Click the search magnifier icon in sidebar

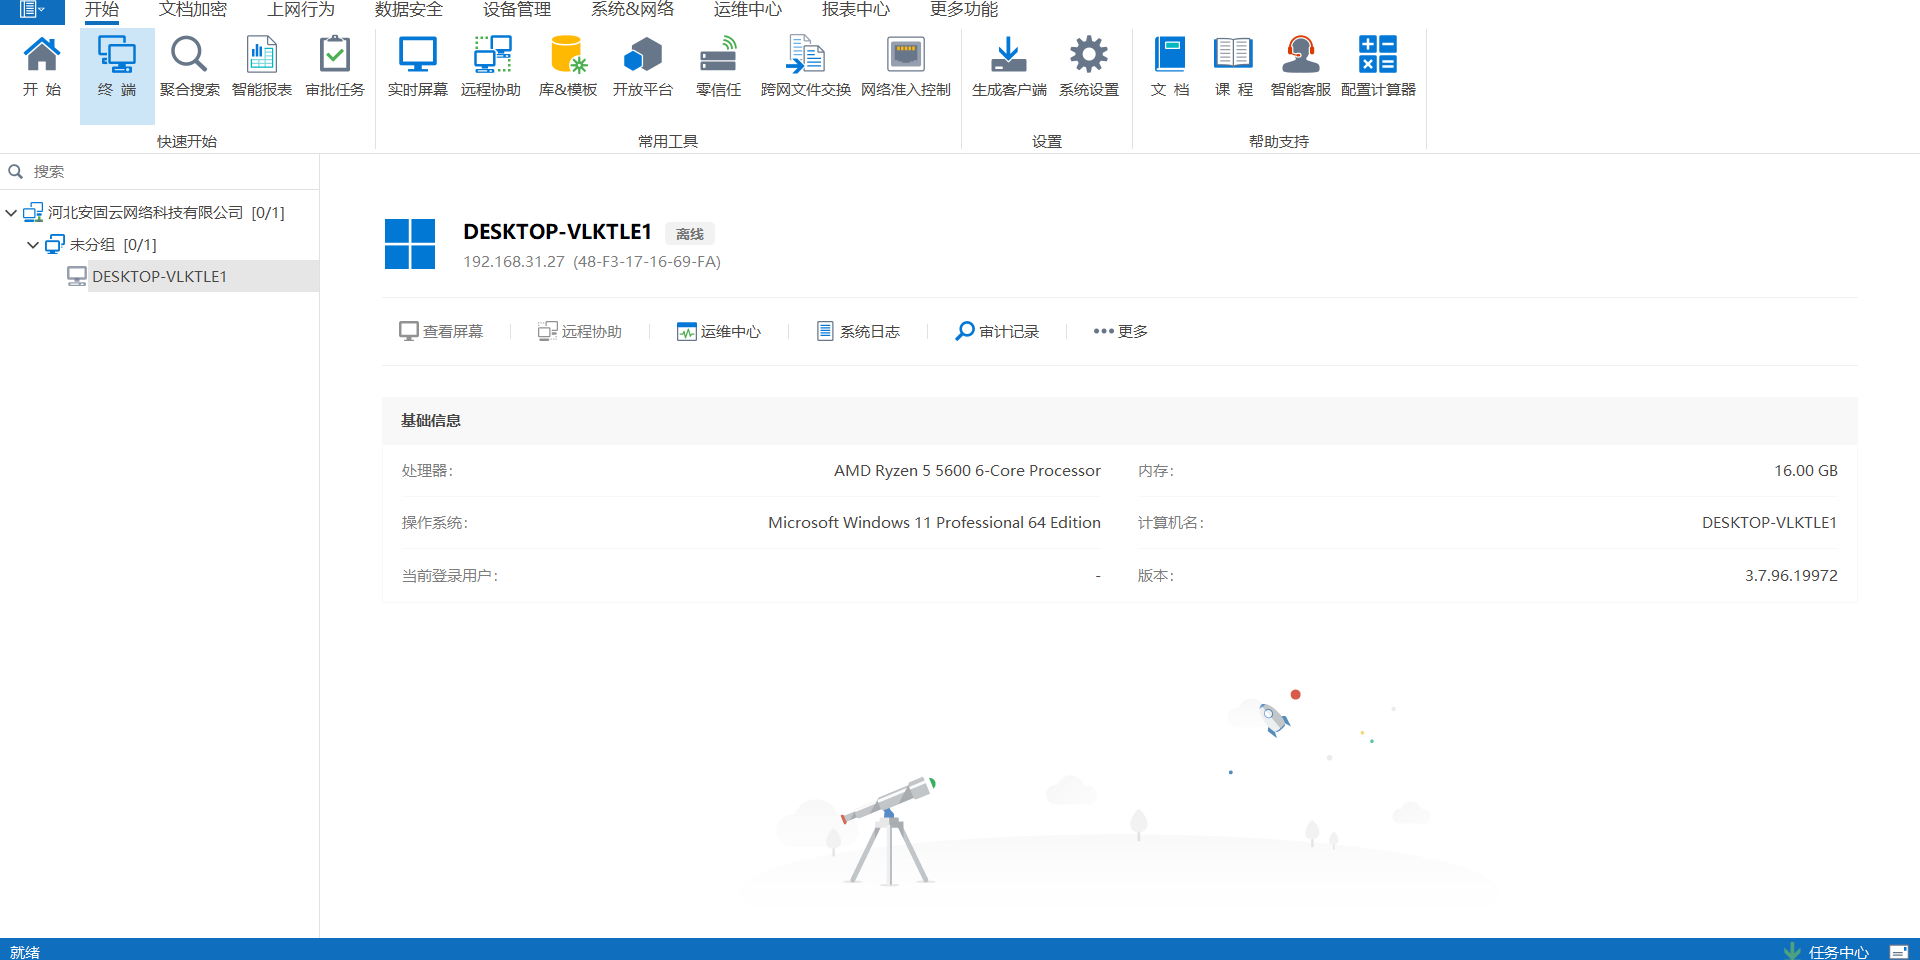tap(16, 171)
